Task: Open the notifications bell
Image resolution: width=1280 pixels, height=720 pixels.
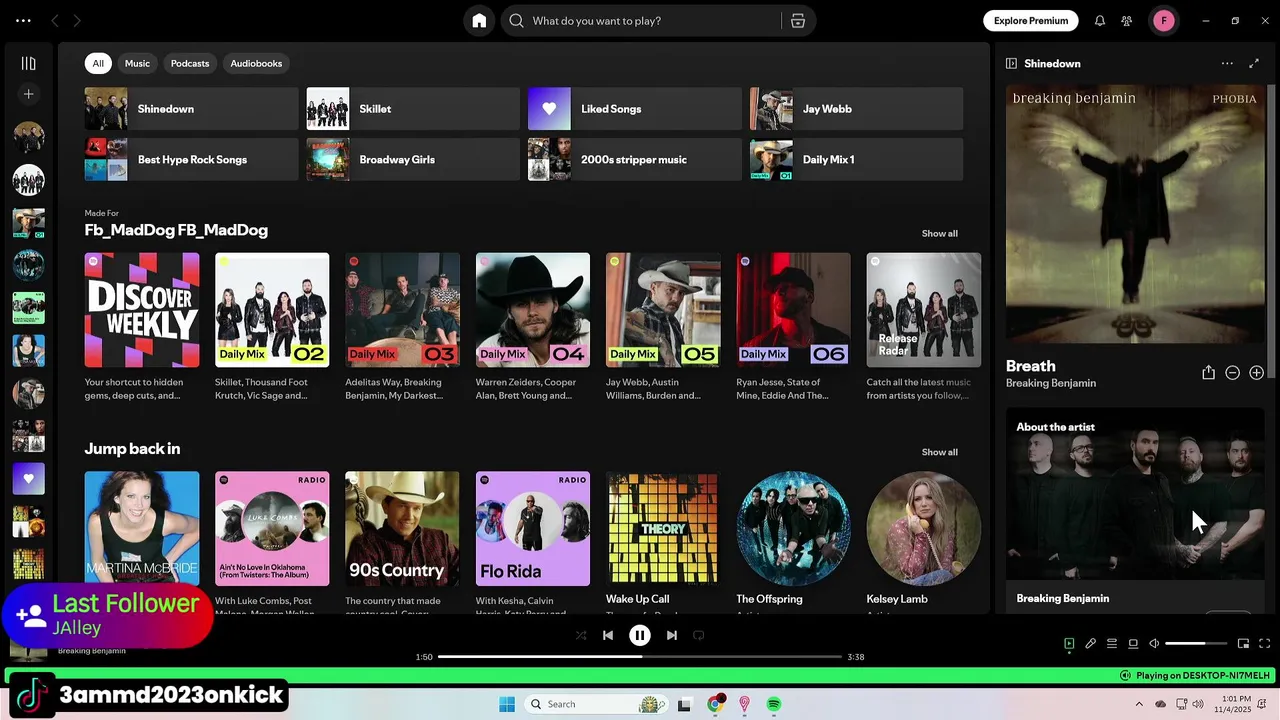Action: pyautogui.click(x=1100, y=21)
